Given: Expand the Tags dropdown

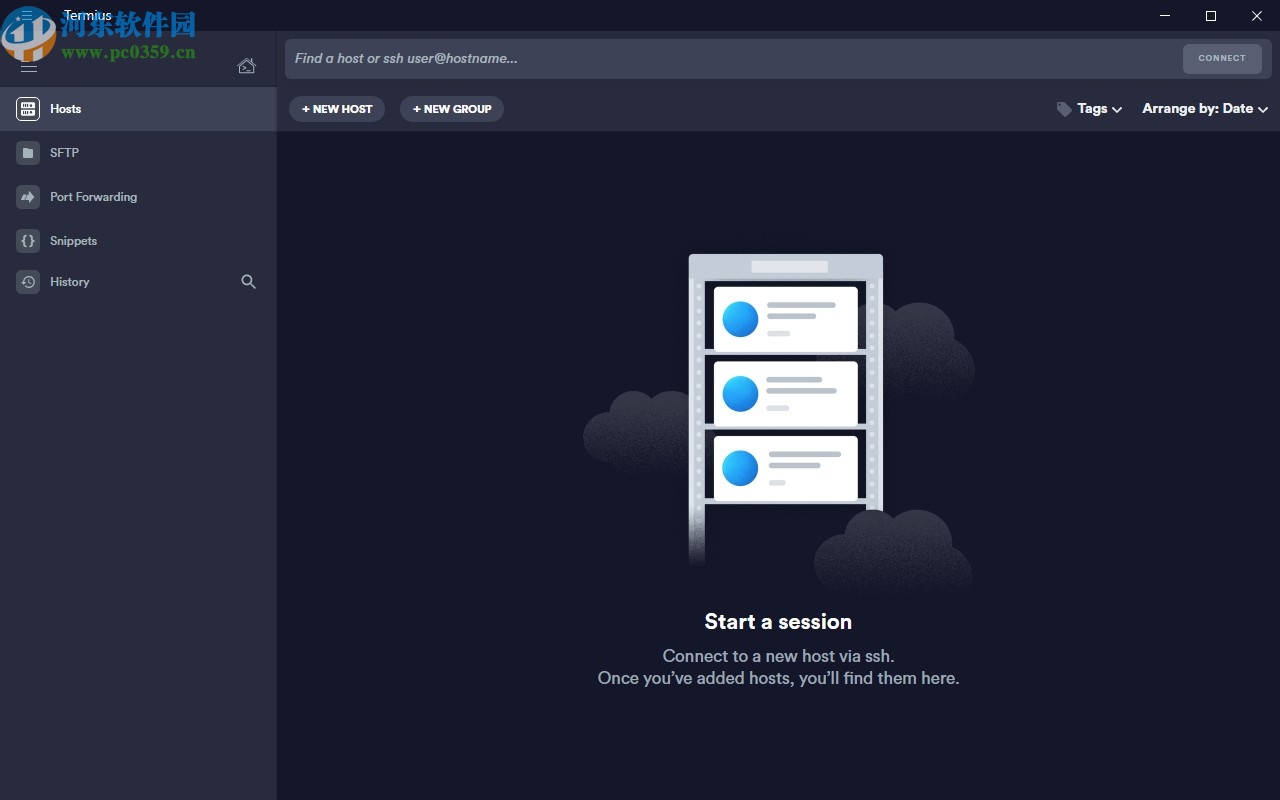Looking at the screenshot, I should click(1100, 109).
